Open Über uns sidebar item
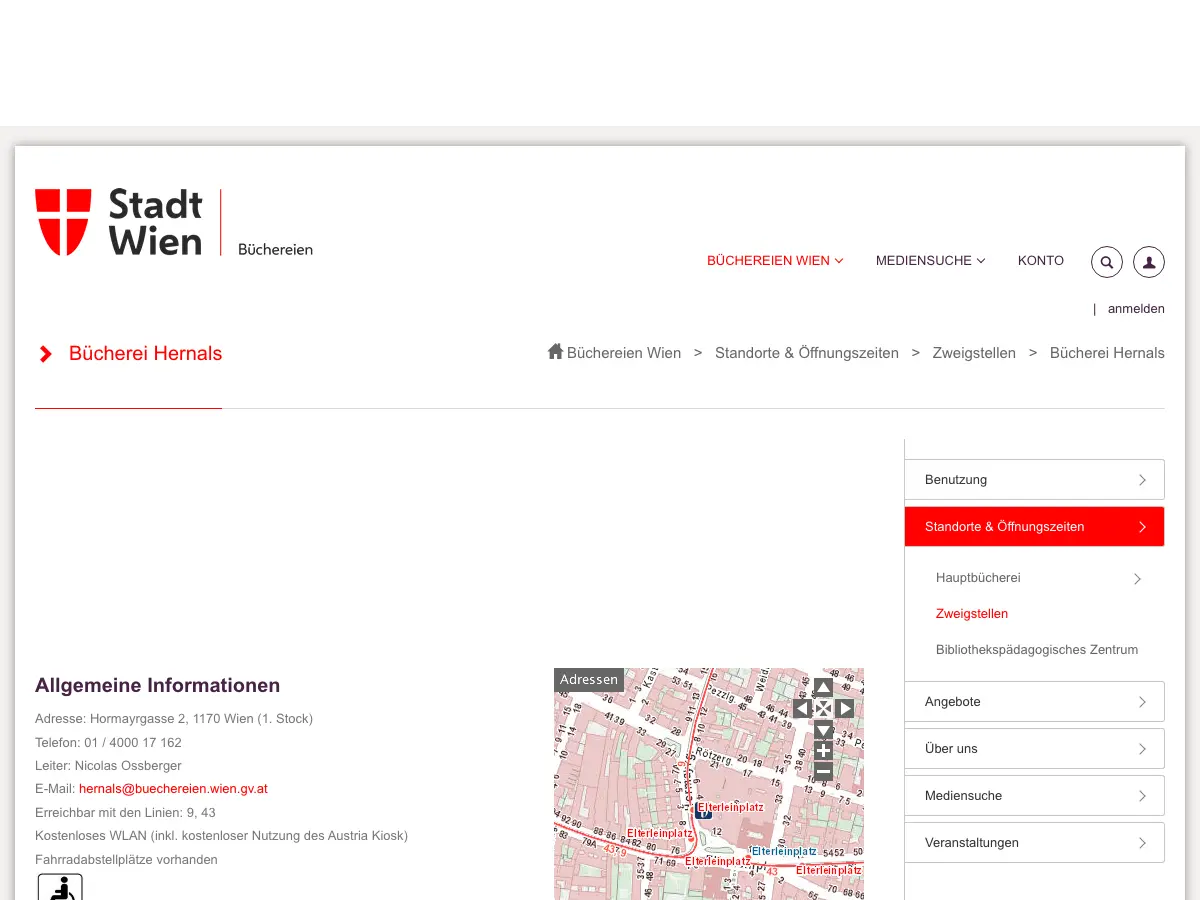The image size is (1200, 900). tap(1035, 749)
